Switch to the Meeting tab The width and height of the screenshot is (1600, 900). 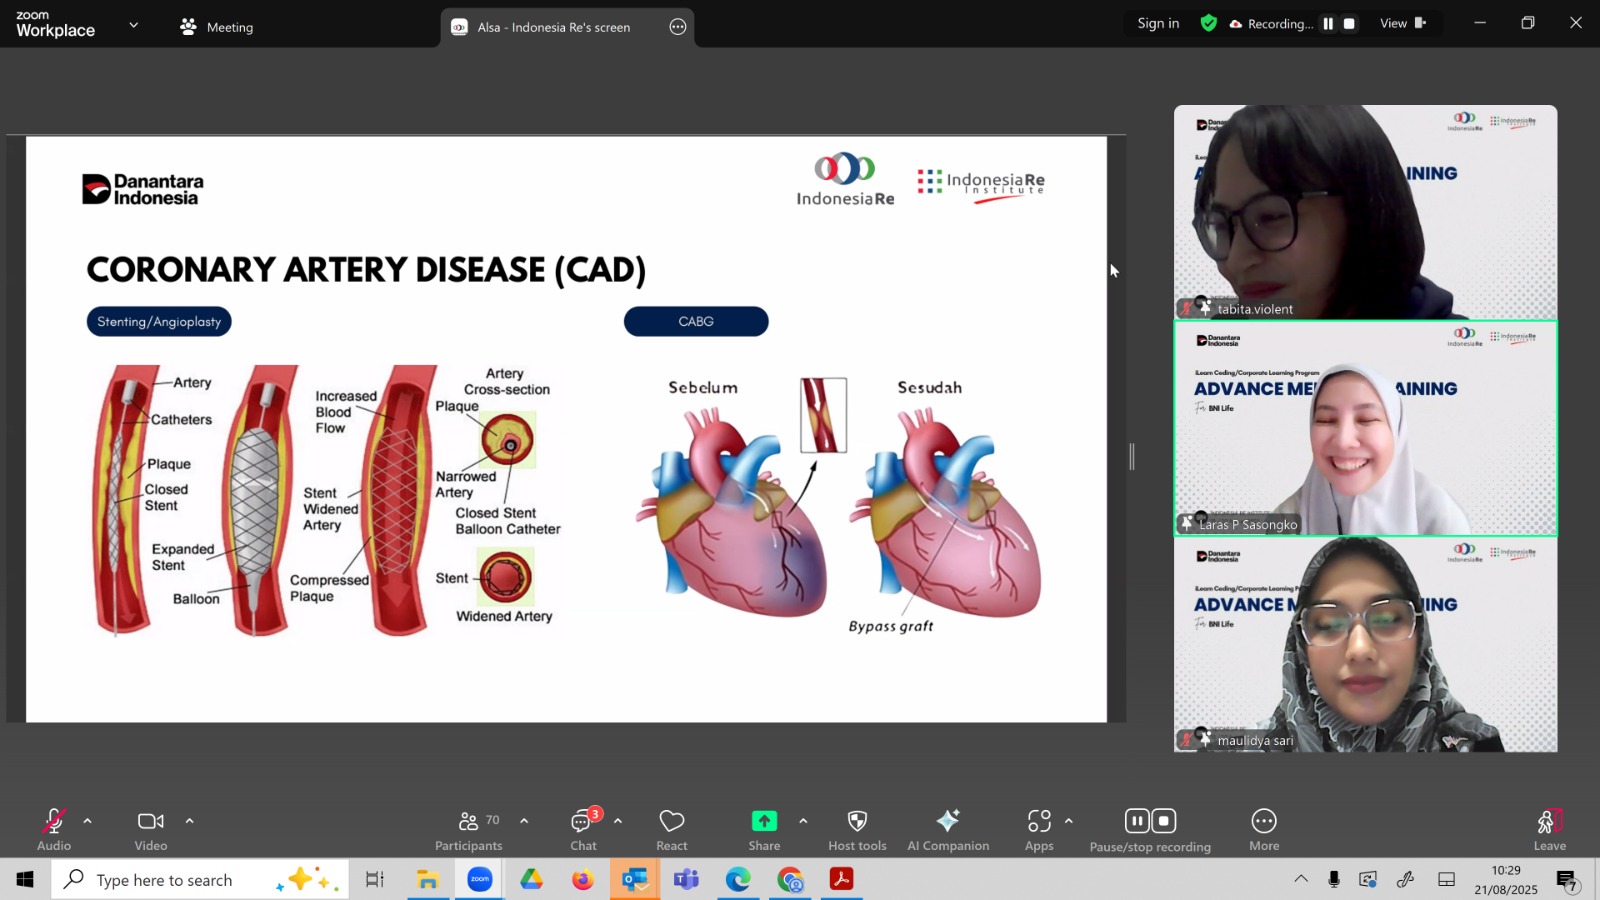(x=217, y=27)
